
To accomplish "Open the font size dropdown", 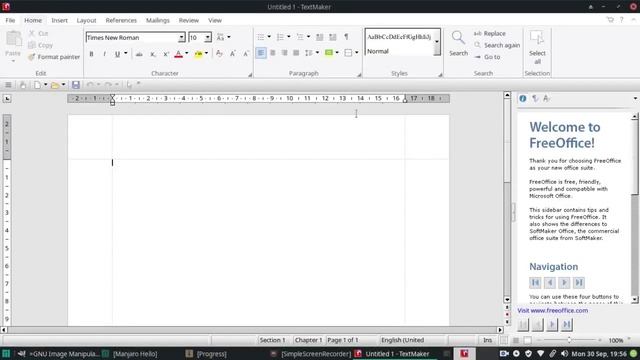I will [x=207, y=38].
